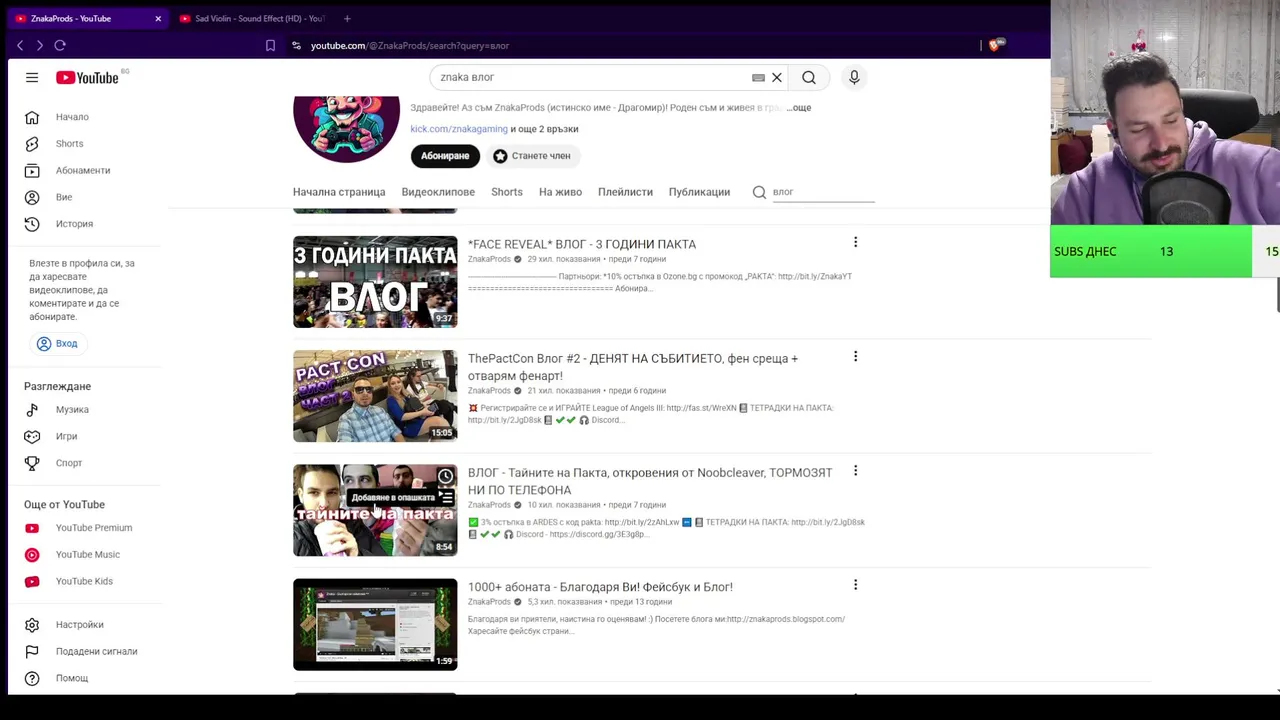The height and width of the screenshot is (720, 1280).
Task: Reload the page in browser
Action: 60,45
